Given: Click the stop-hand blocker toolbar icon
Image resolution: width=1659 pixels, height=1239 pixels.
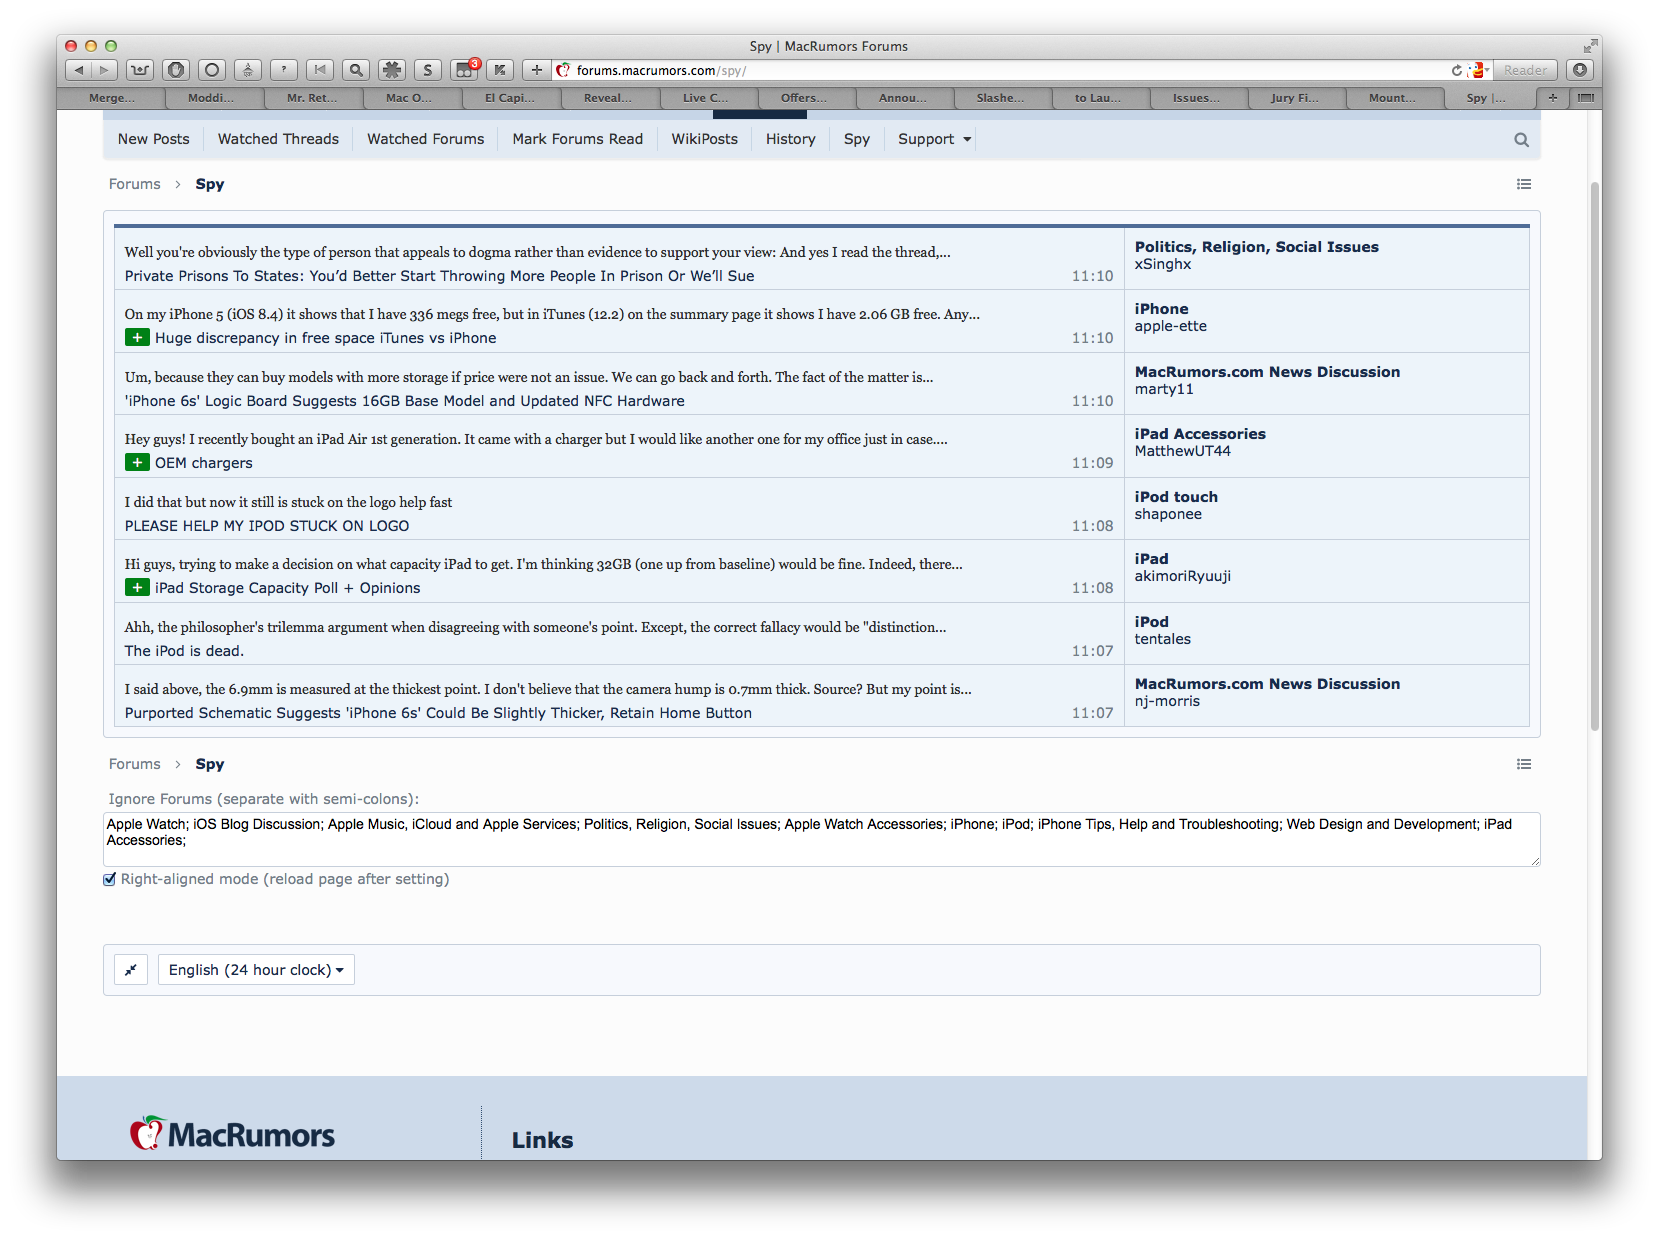Looking at the screenshot, I should pyautogui.click(x=176, y=70).
